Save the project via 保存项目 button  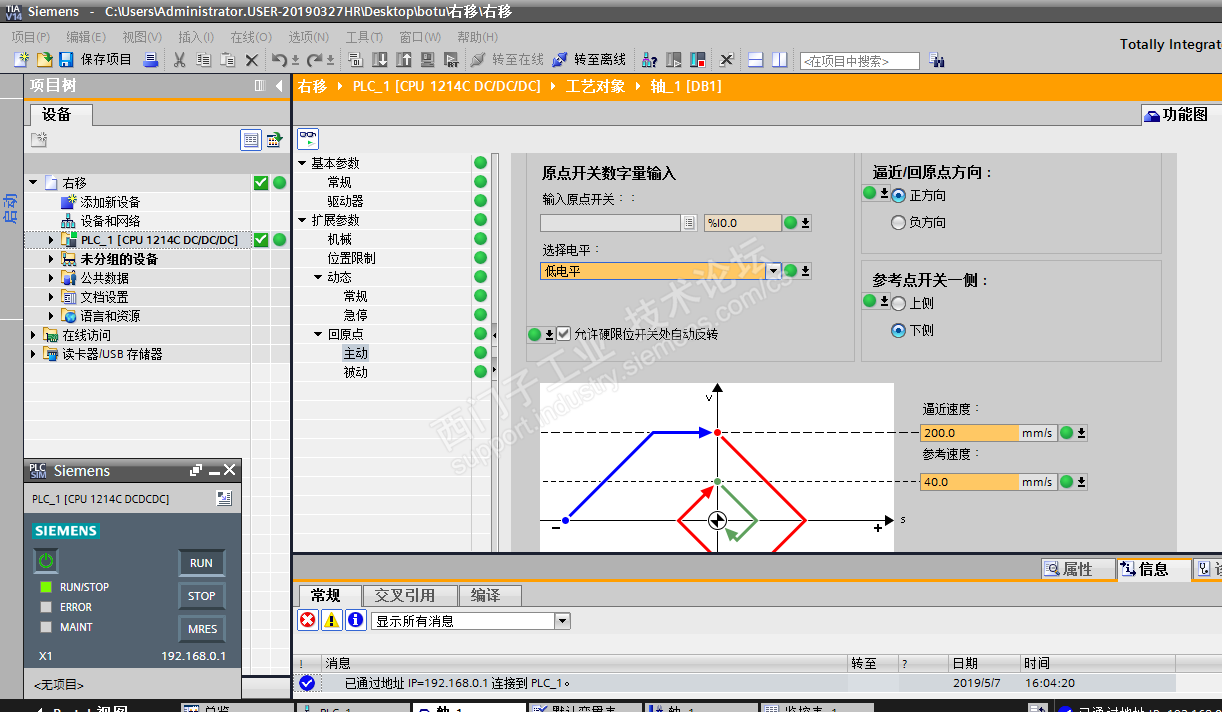coord(95,60)
